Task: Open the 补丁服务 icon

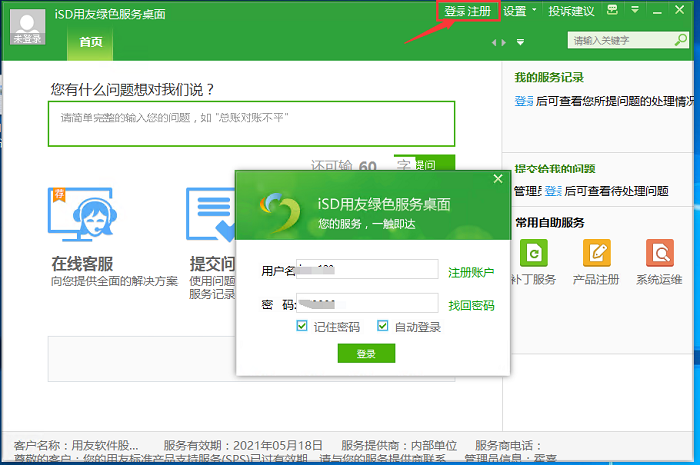Action: coord(533,253)
